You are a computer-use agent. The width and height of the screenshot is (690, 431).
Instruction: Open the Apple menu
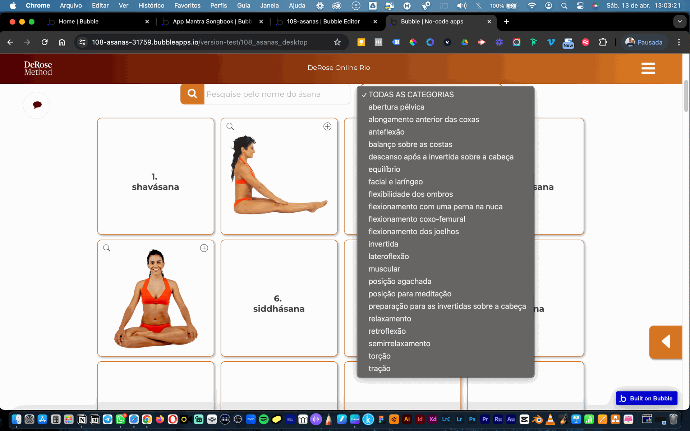13,6
